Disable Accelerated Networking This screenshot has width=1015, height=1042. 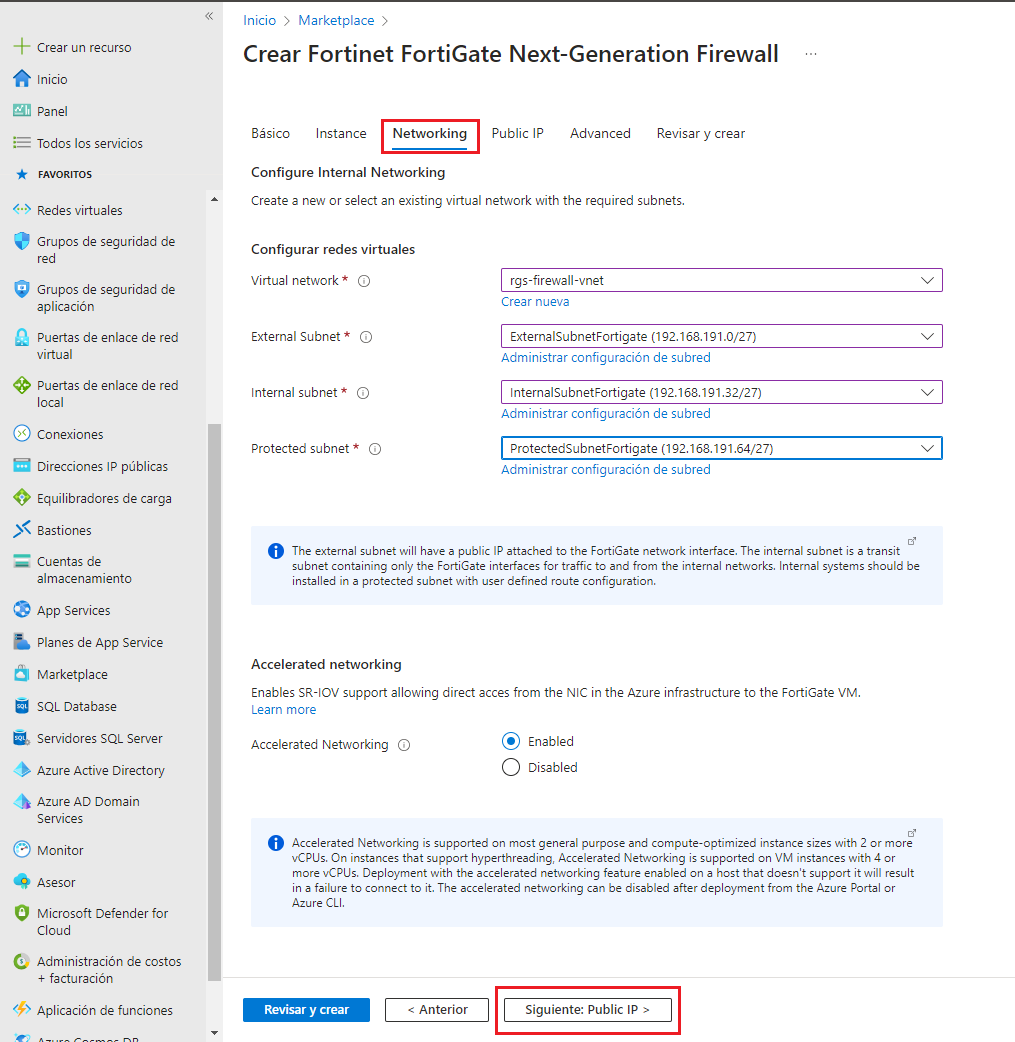[x=512, y=767]
